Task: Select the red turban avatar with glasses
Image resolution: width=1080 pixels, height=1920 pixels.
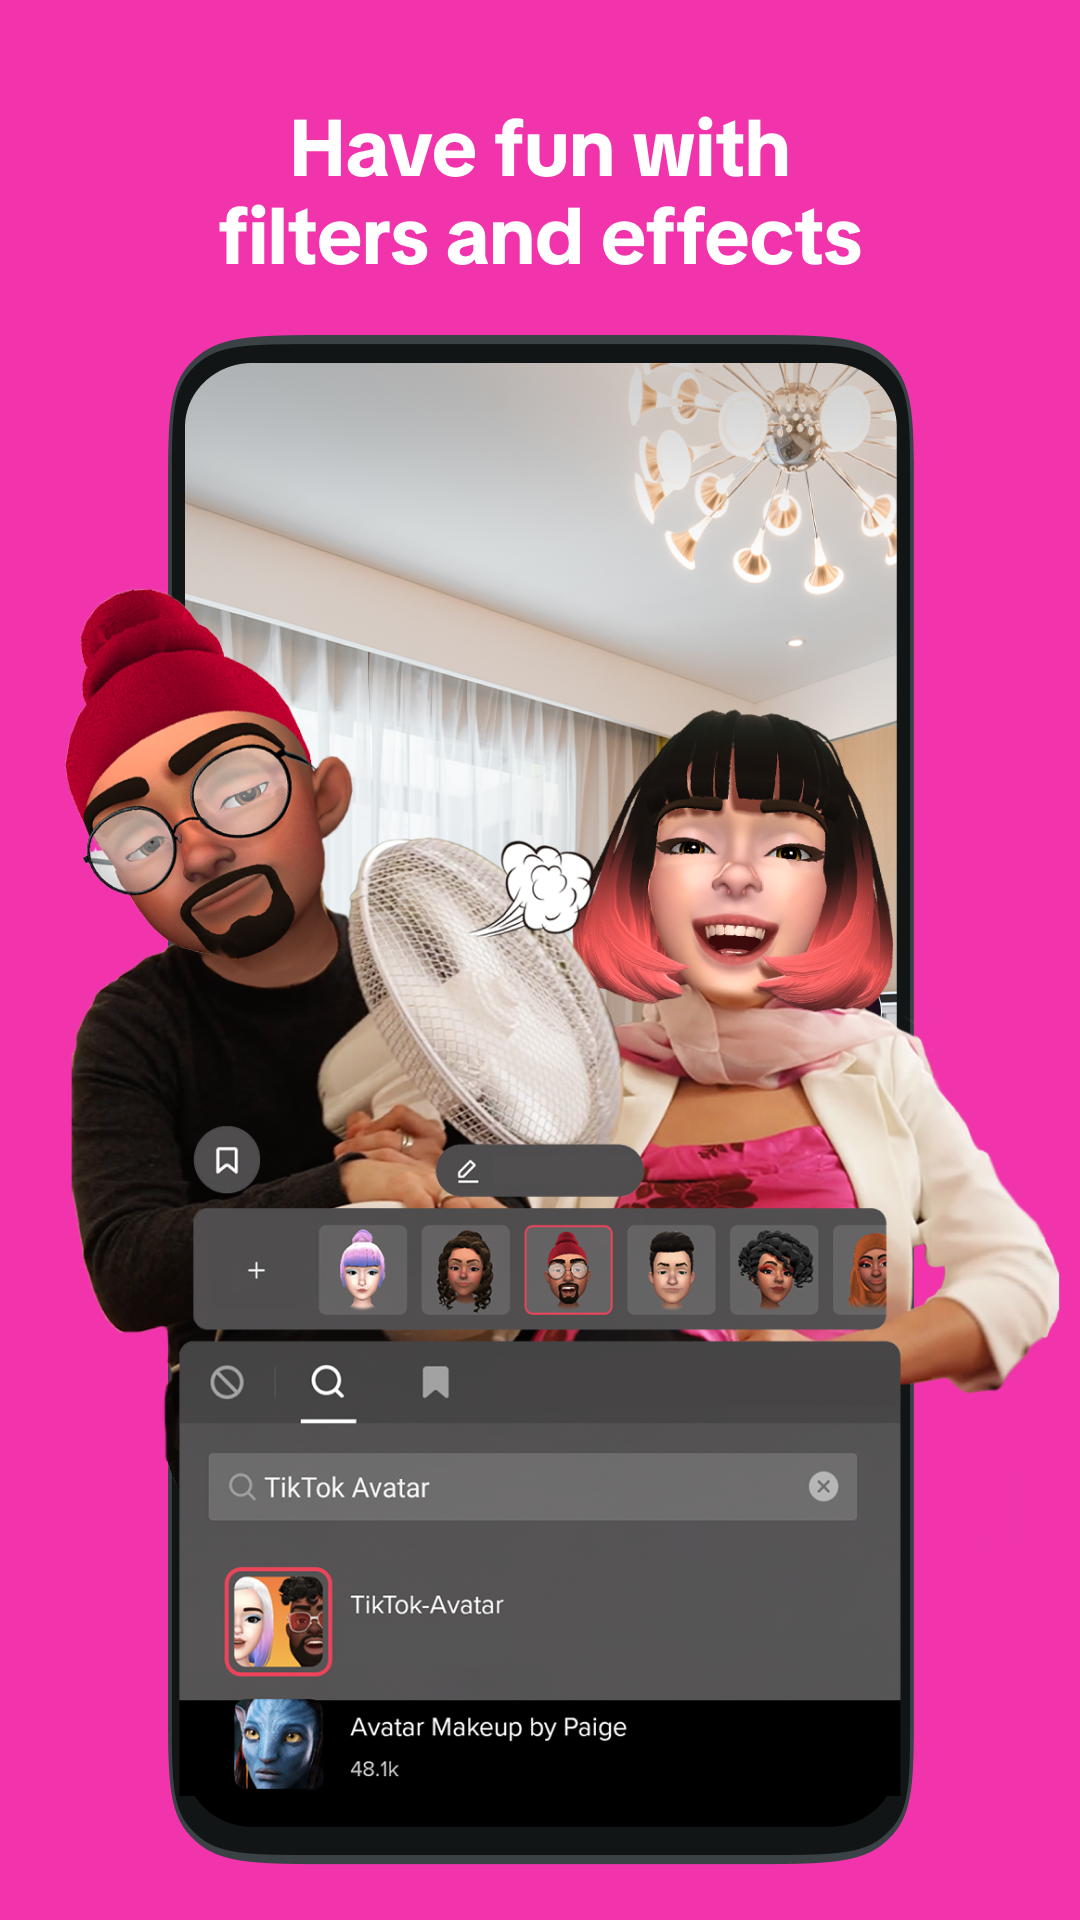Action: [x=568, y=1270]
